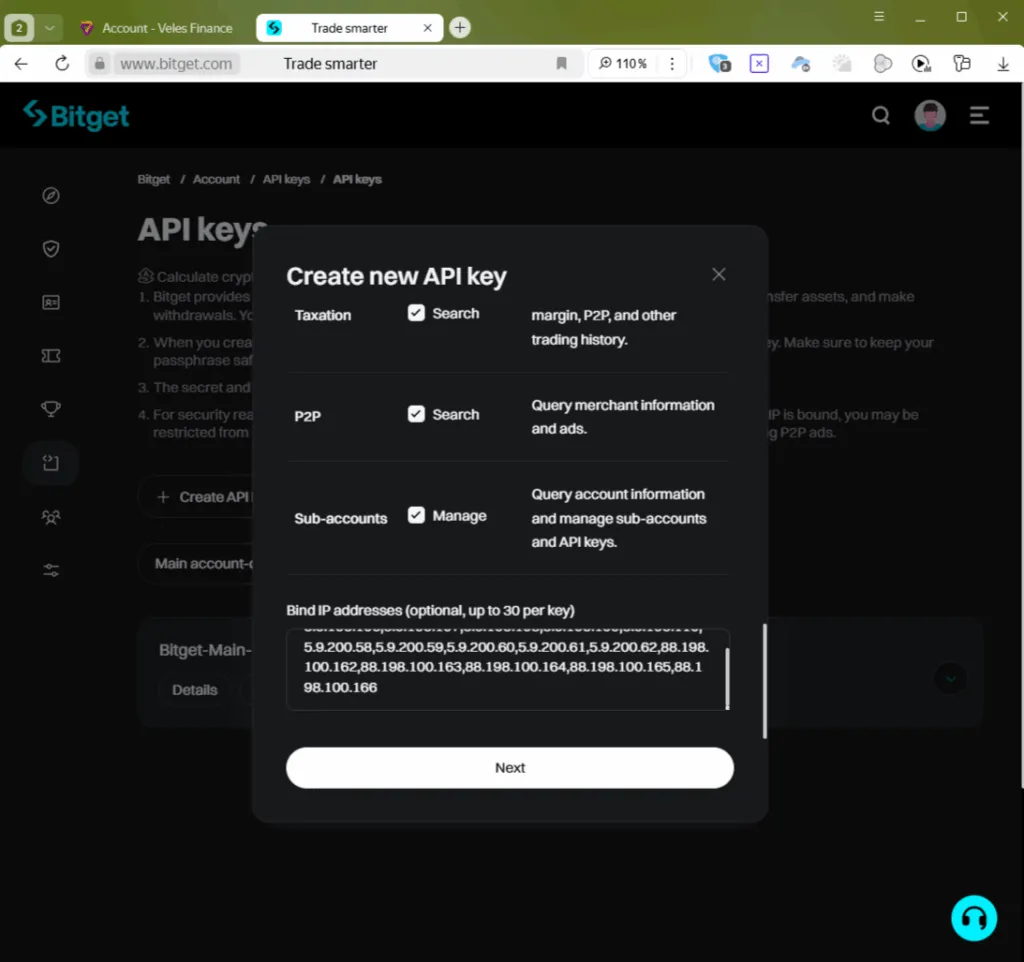Open the support headset icon
Image resolution: width=1024 pixels, height=962 pixels.
click(973, 917)
